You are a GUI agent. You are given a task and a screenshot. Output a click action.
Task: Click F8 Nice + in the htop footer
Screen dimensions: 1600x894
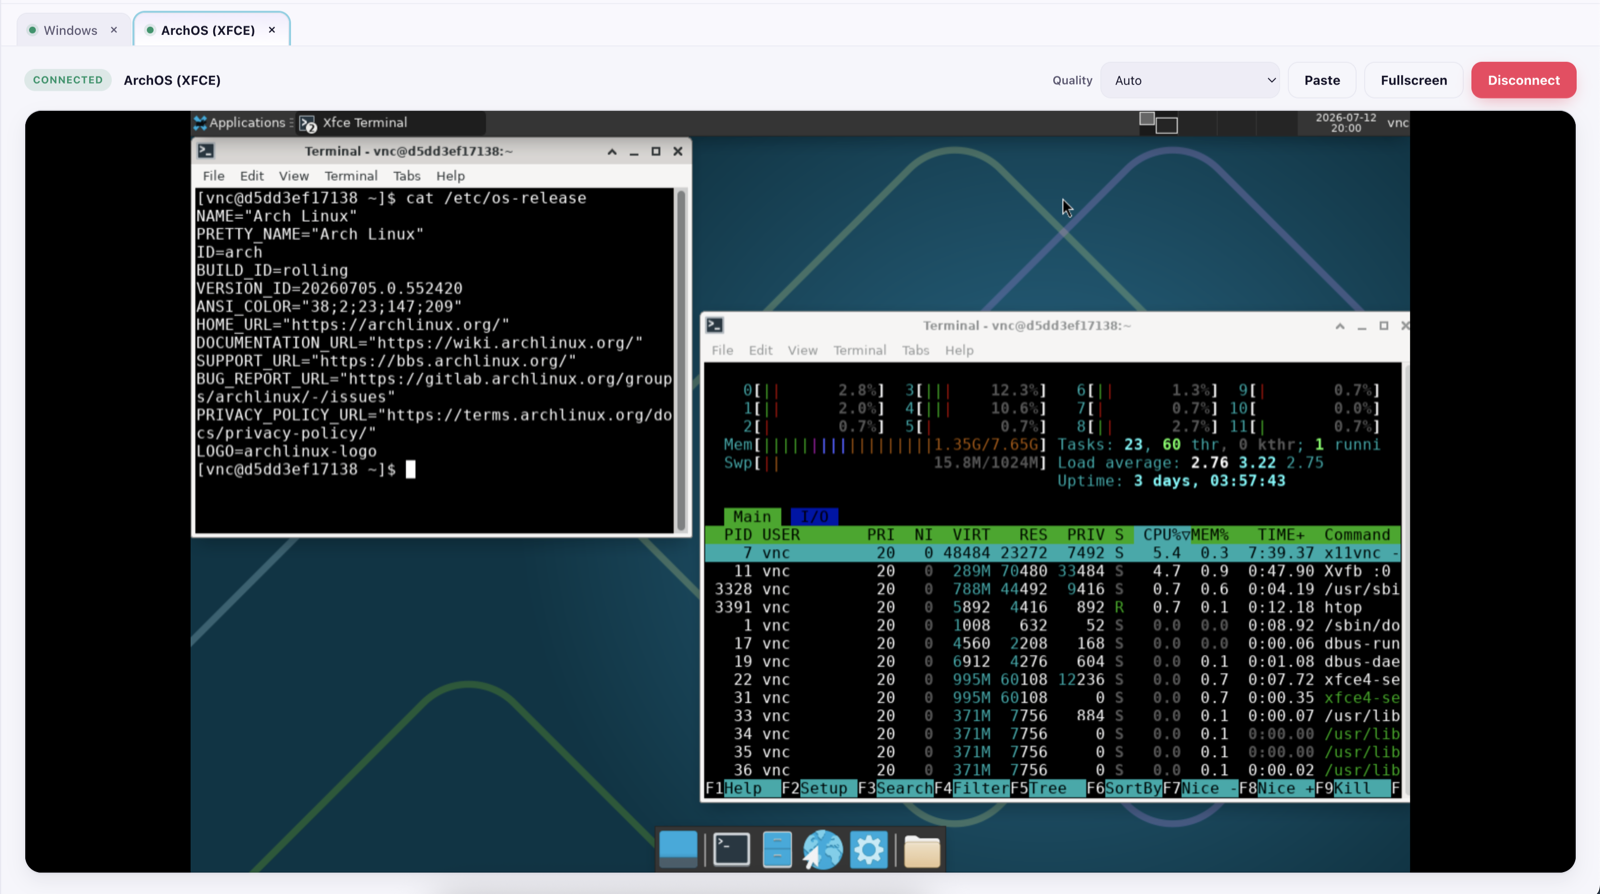[x=1275, y=788]
